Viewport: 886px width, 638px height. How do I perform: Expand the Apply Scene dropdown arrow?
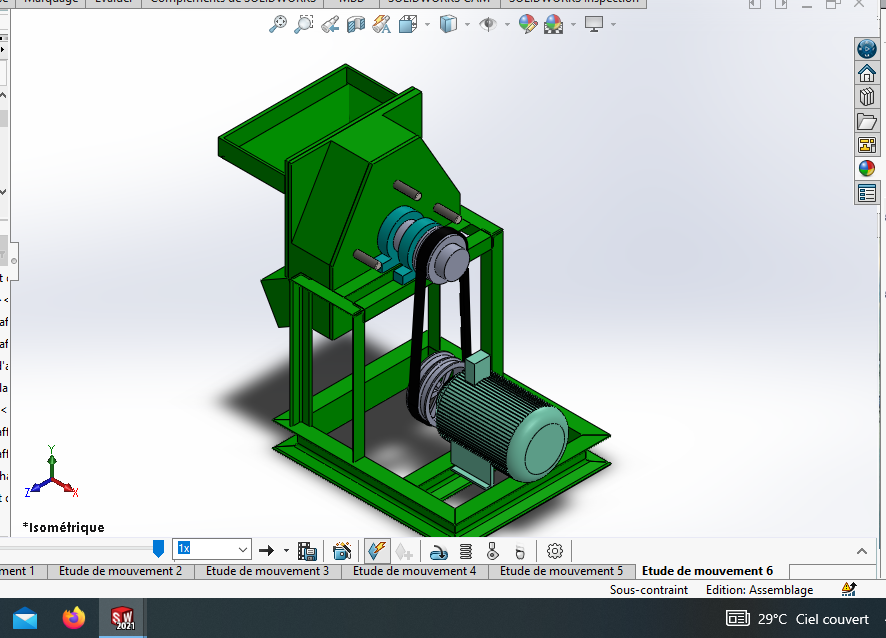(572, 24)
